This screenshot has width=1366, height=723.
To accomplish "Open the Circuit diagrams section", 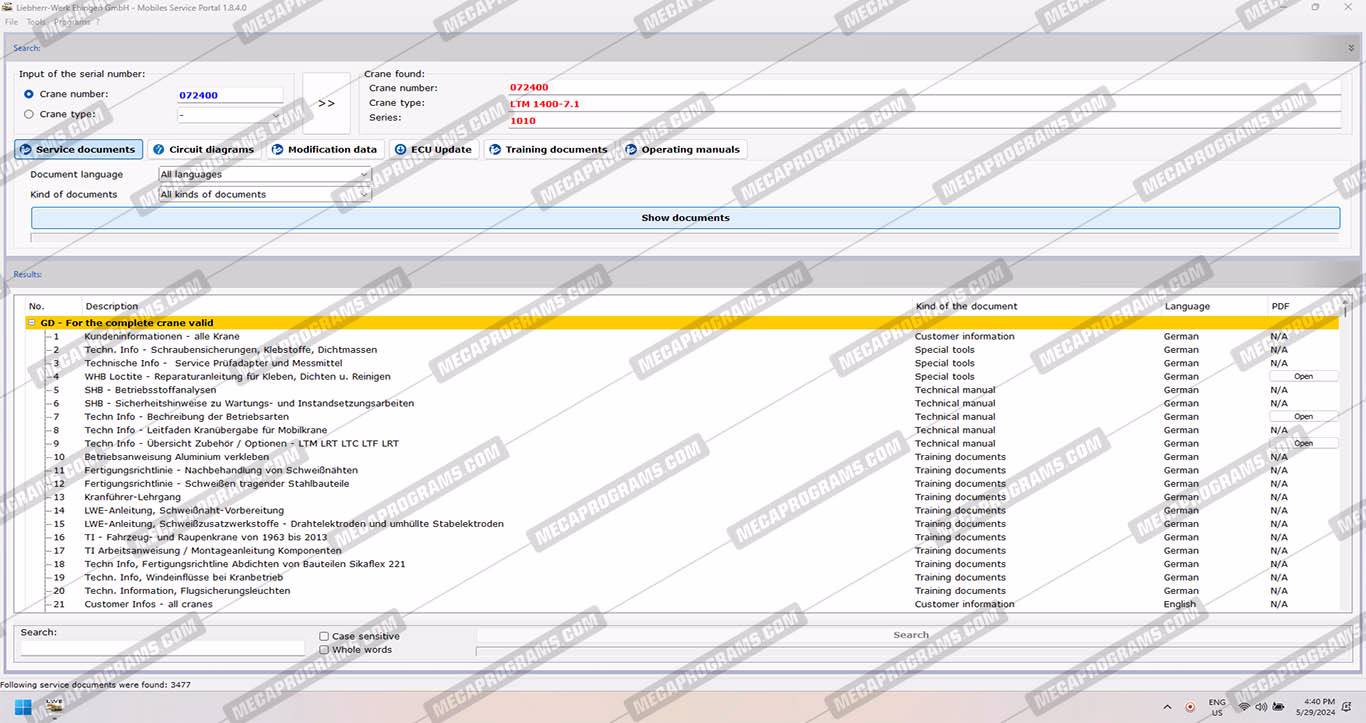I will click(204, 150).
